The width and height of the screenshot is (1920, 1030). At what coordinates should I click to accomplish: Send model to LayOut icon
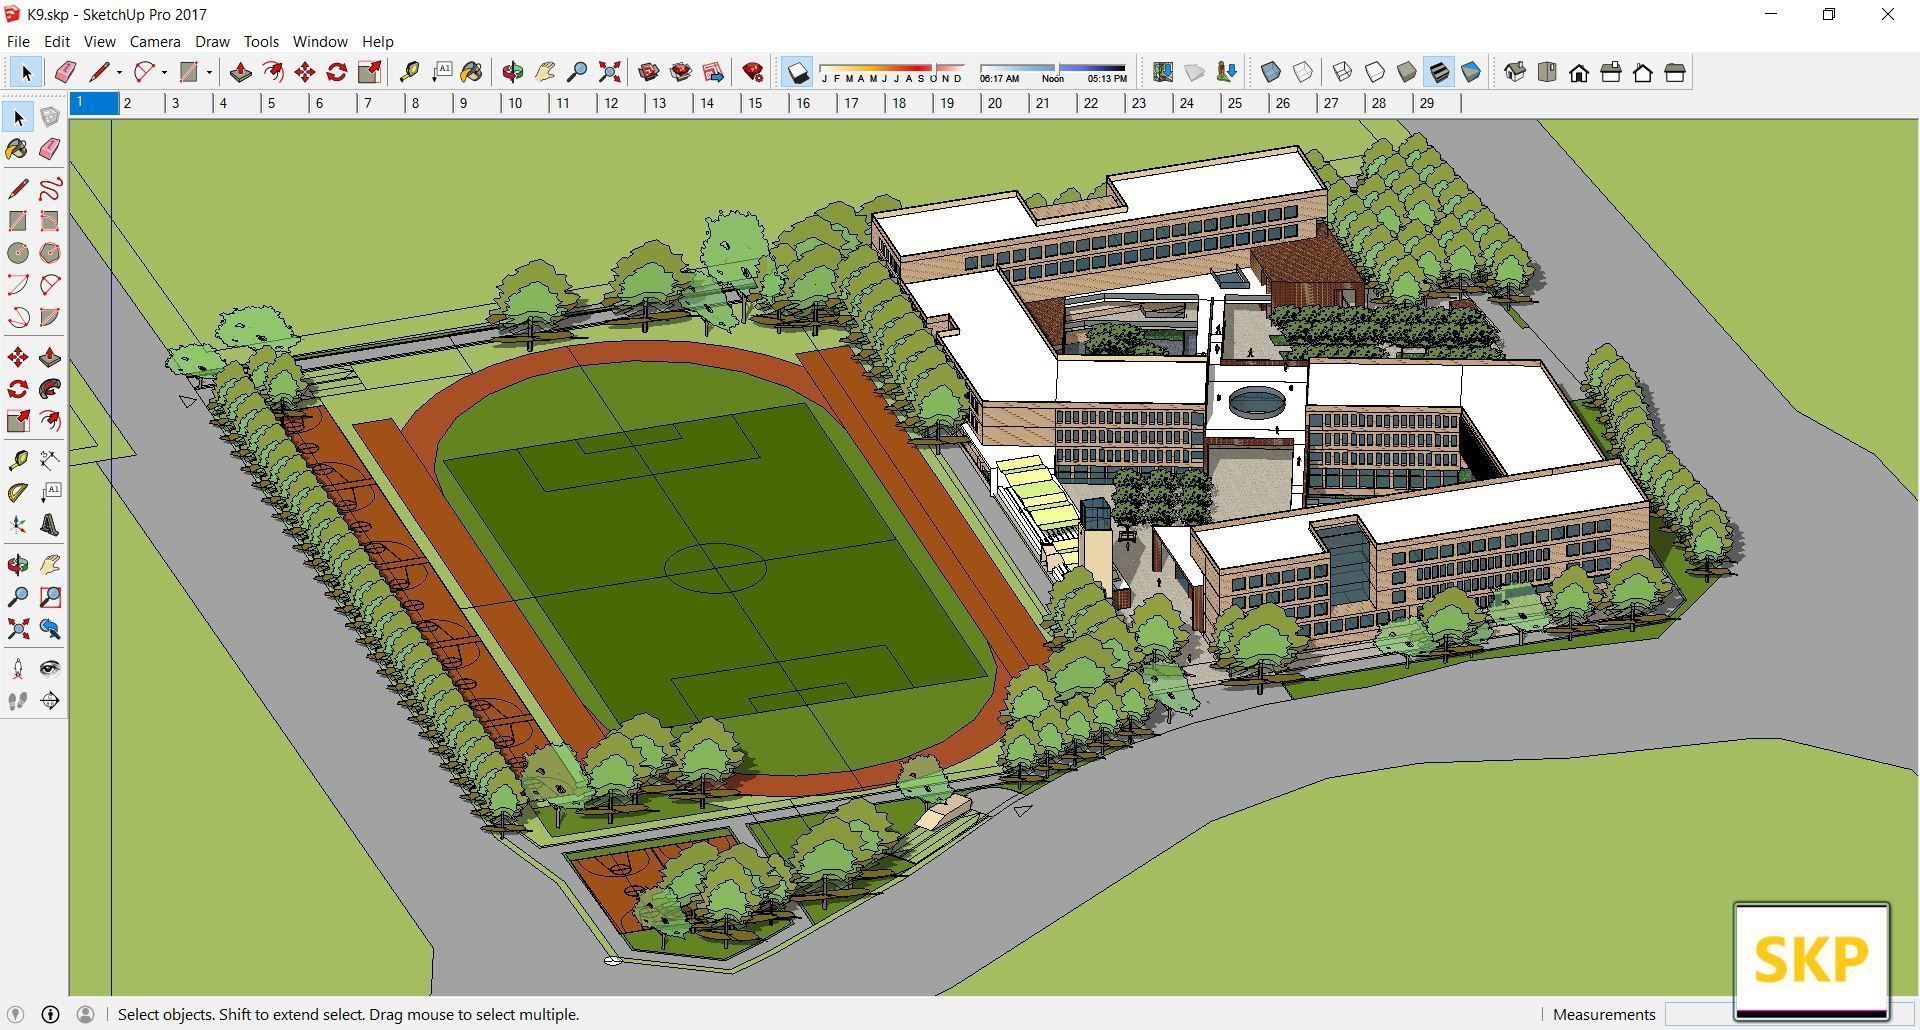coord(713,72)
